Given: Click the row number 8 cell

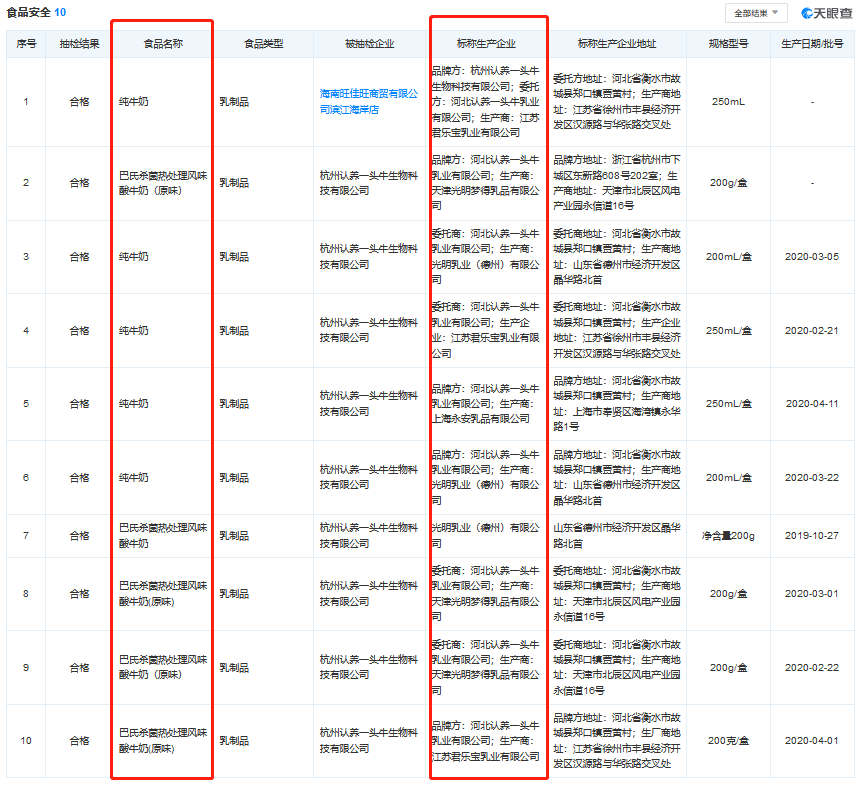Looking at the screenshot, I should [x=26, y=593].
